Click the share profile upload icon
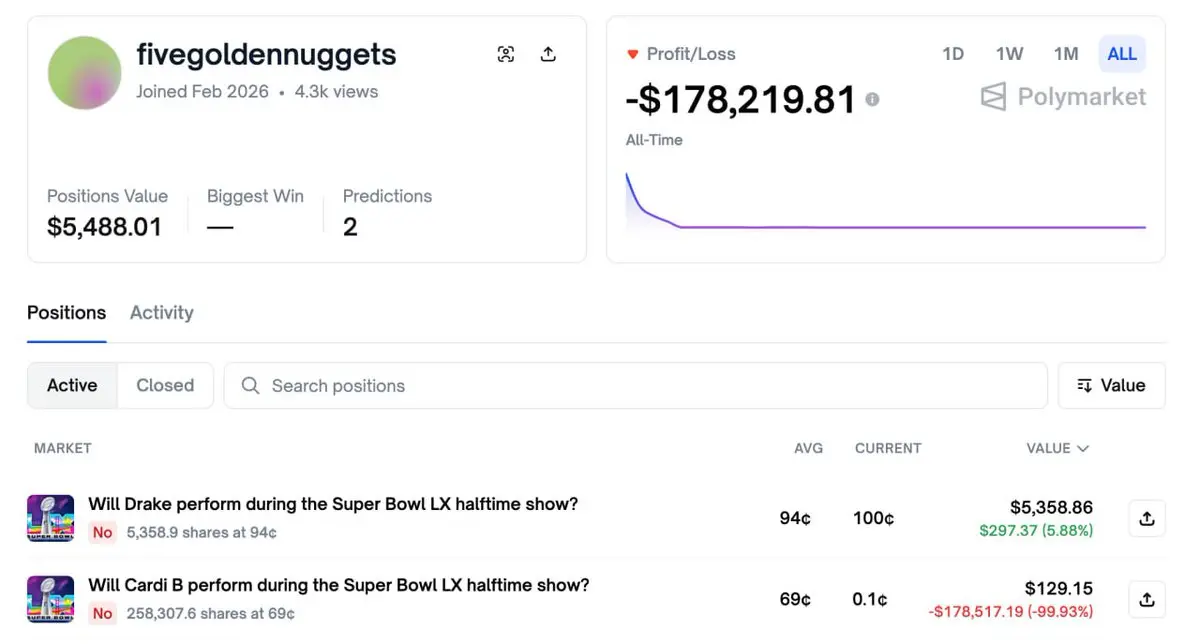Viewport: 1200px width, 644px height. 548,55
